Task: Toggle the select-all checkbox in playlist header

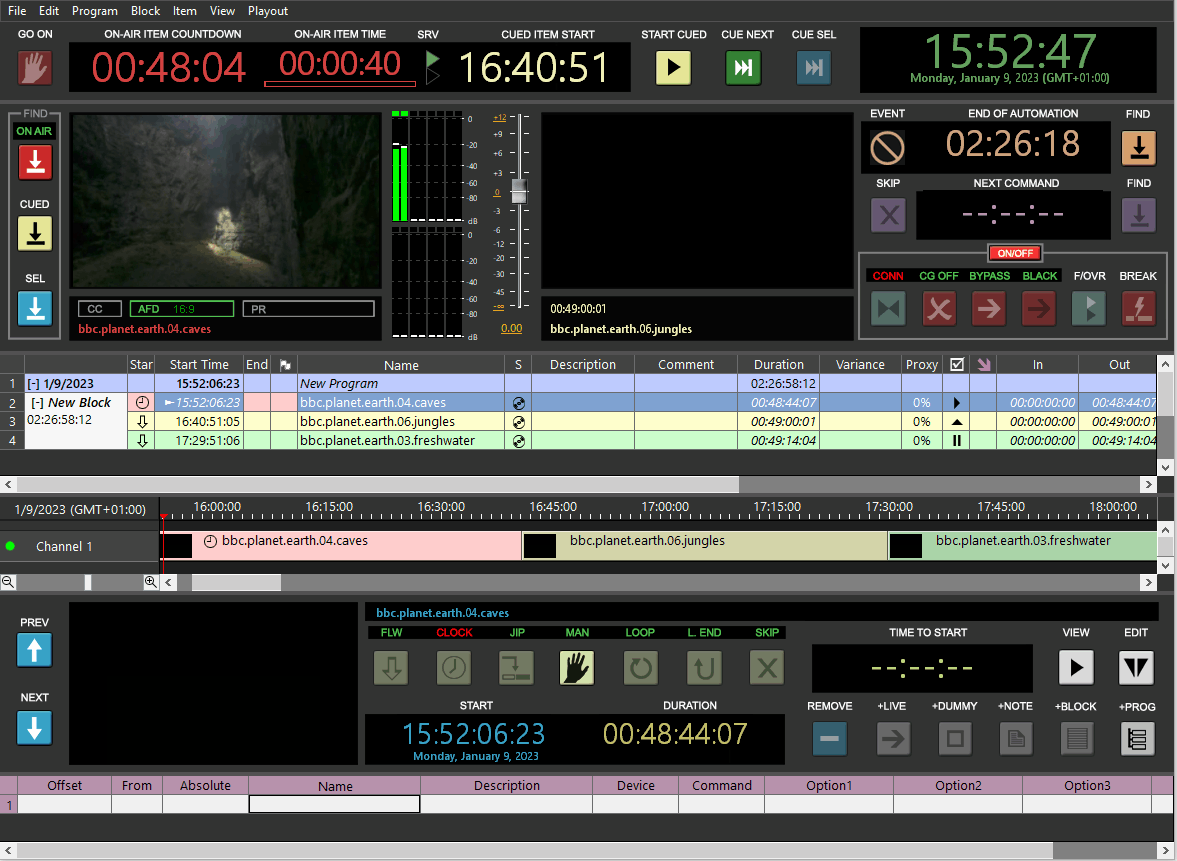Action: point(956,364)
